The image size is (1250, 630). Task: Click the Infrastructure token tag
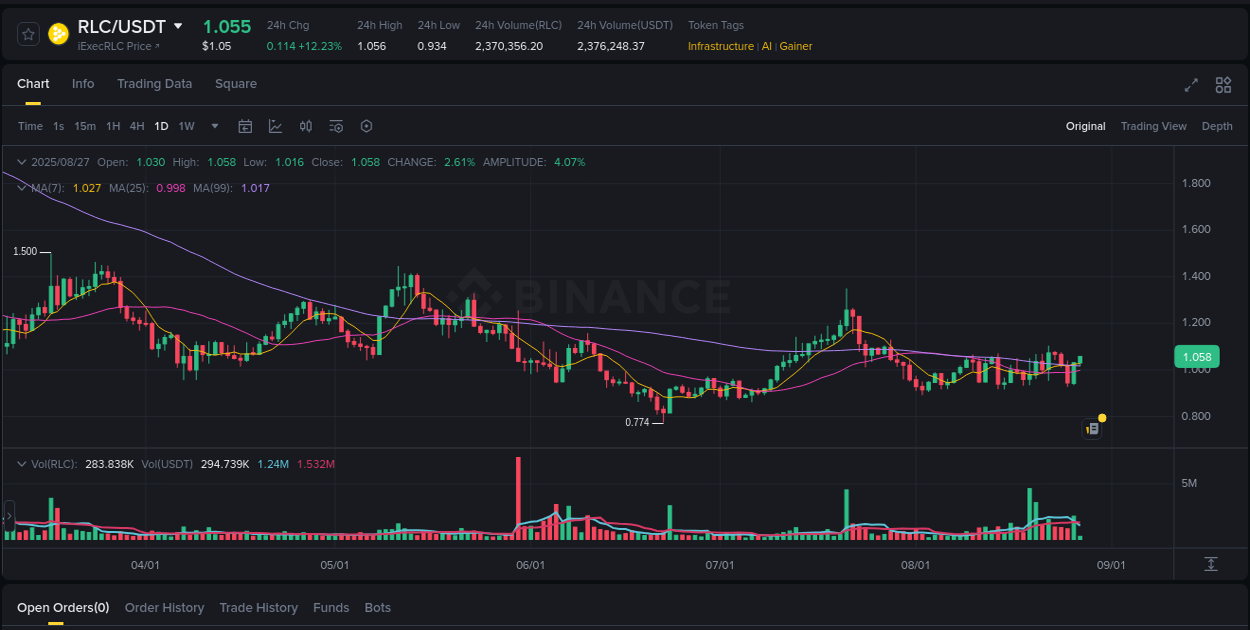[x=720, y=45]
